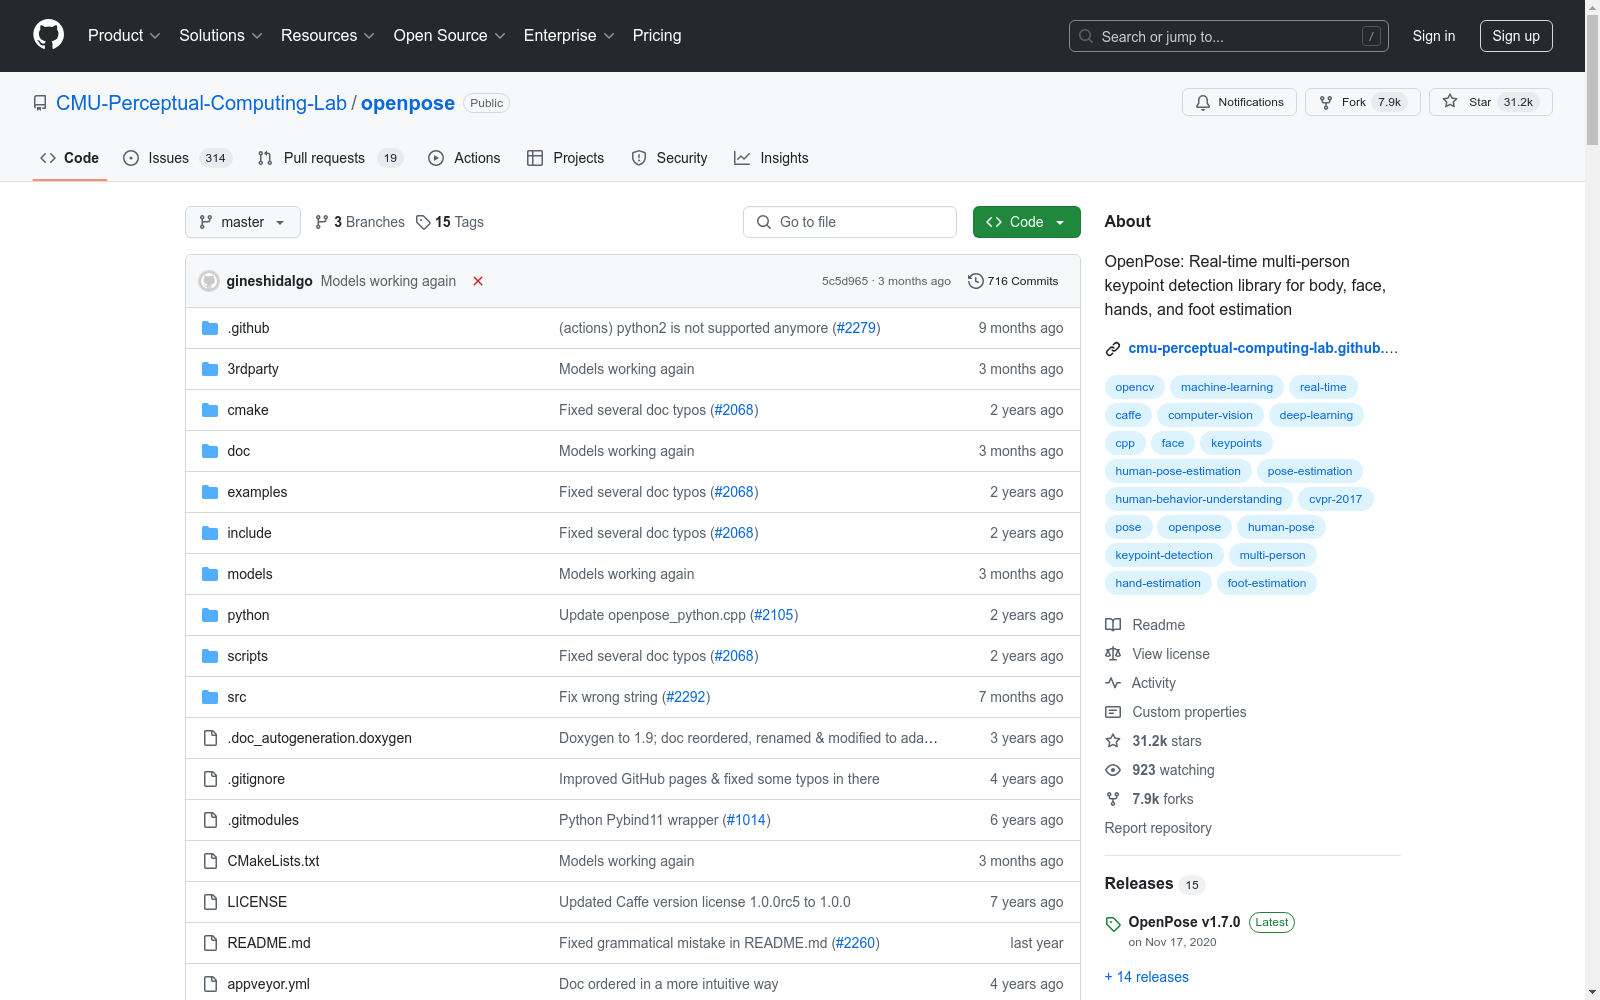Show the + 14 releases link
Viewport: 1600px width, 1000px height.
click(x=1147, y=977)
